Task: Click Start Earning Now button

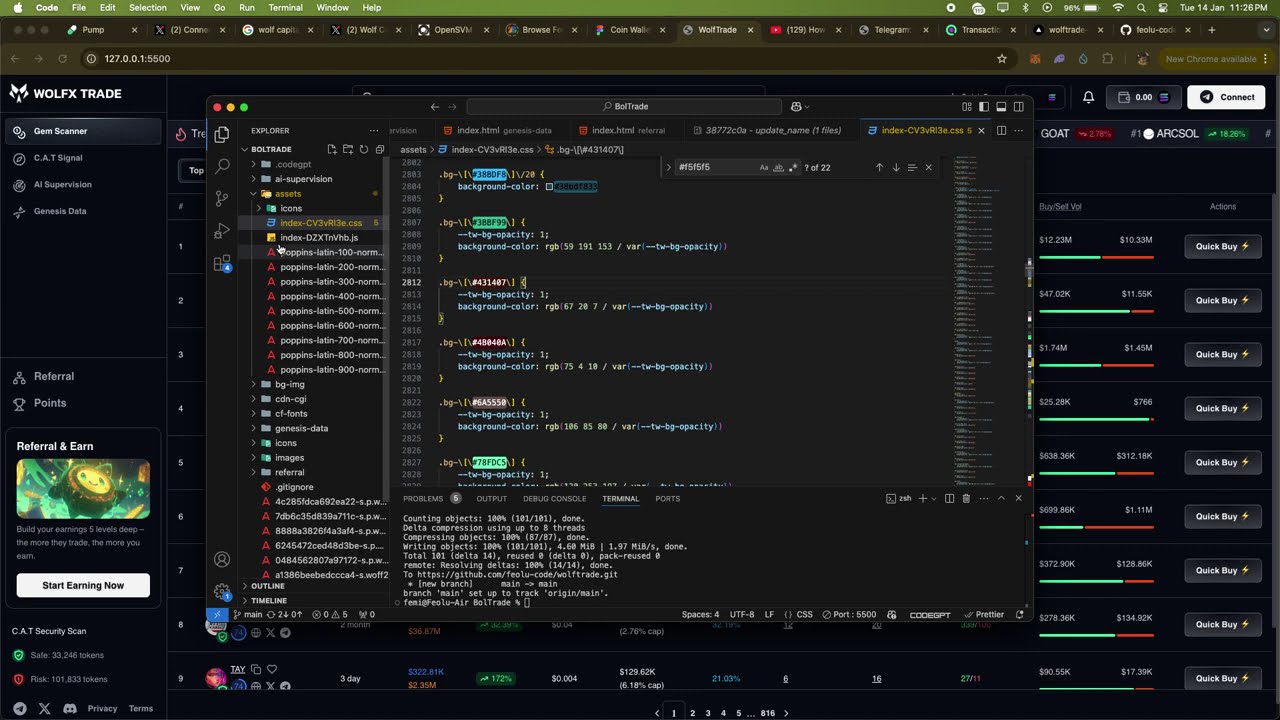Action: (x=83, y=585)
